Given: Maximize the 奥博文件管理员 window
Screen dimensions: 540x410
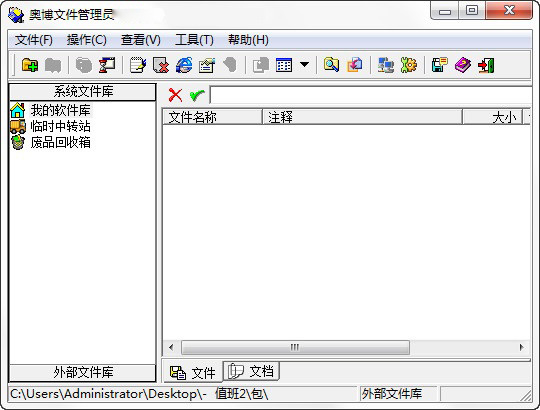Looking at the screenshot, I should 472,11.
